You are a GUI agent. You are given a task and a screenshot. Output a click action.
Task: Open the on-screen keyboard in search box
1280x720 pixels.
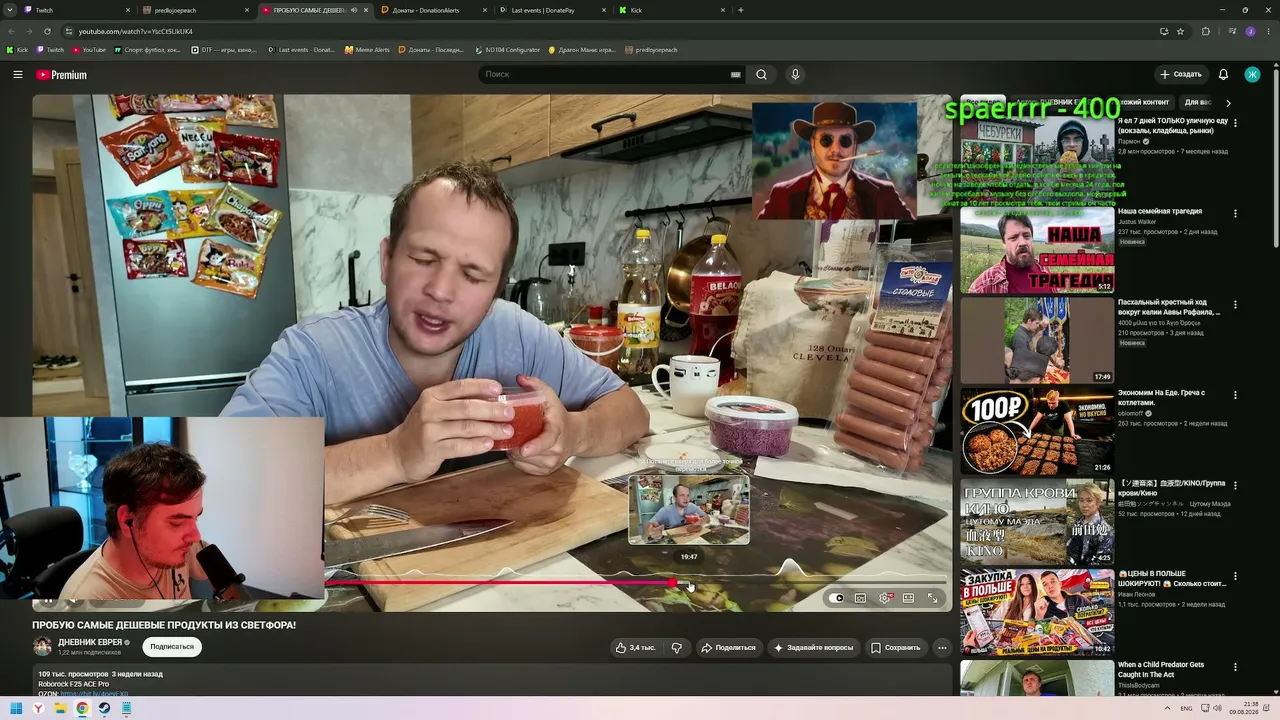coord(735,75)
